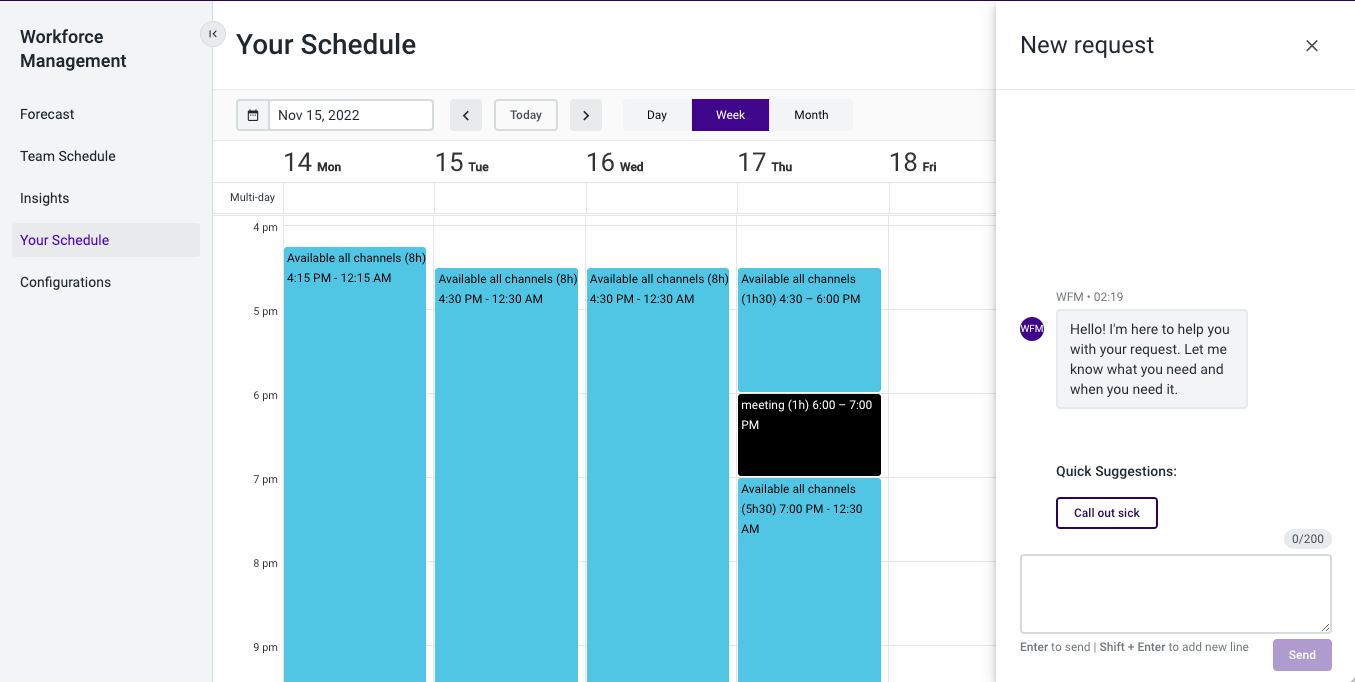Close the New request panel
This screenshot has width=1355, height=682.
click(1312, 45)
